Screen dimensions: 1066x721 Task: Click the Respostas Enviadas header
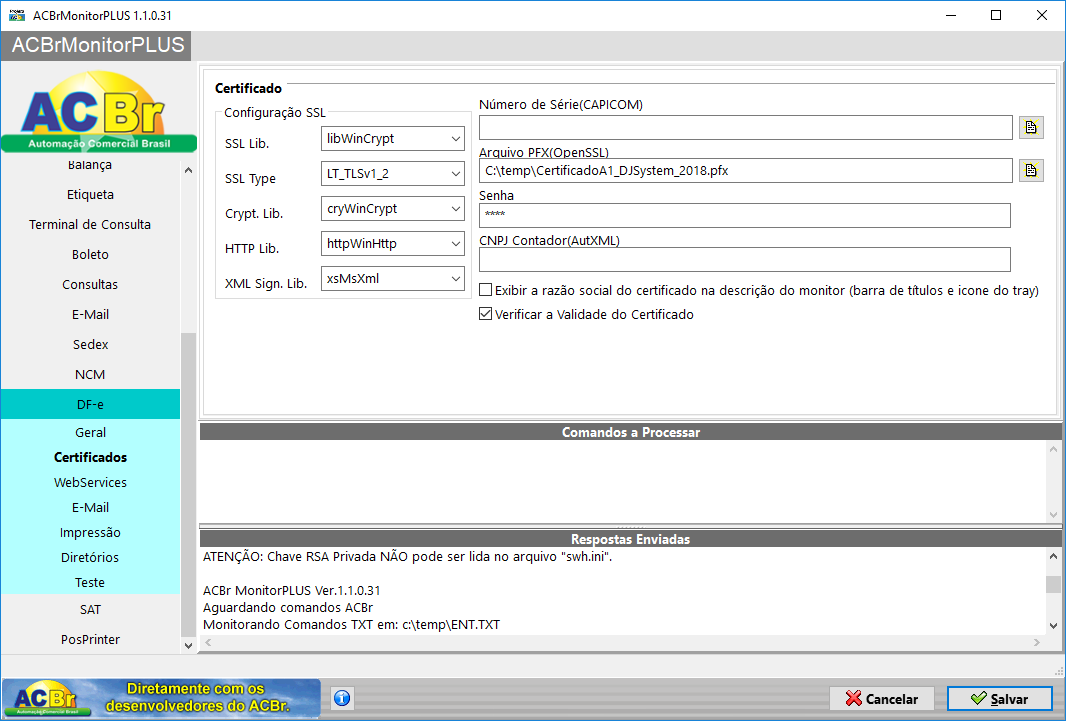630,539
